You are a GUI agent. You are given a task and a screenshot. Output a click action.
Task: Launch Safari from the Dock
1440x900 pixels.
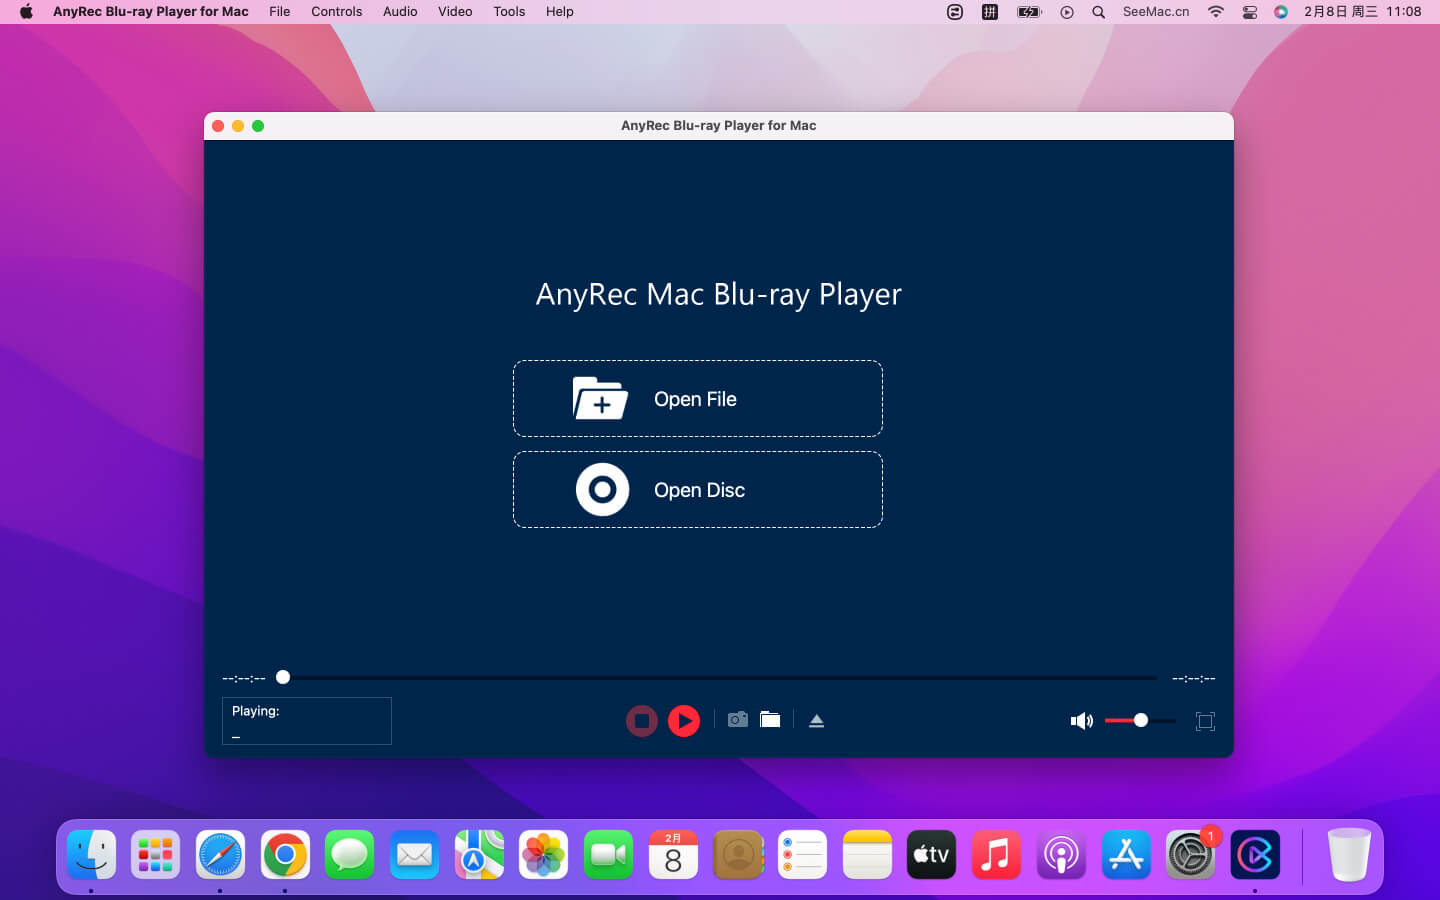(220, 855)
